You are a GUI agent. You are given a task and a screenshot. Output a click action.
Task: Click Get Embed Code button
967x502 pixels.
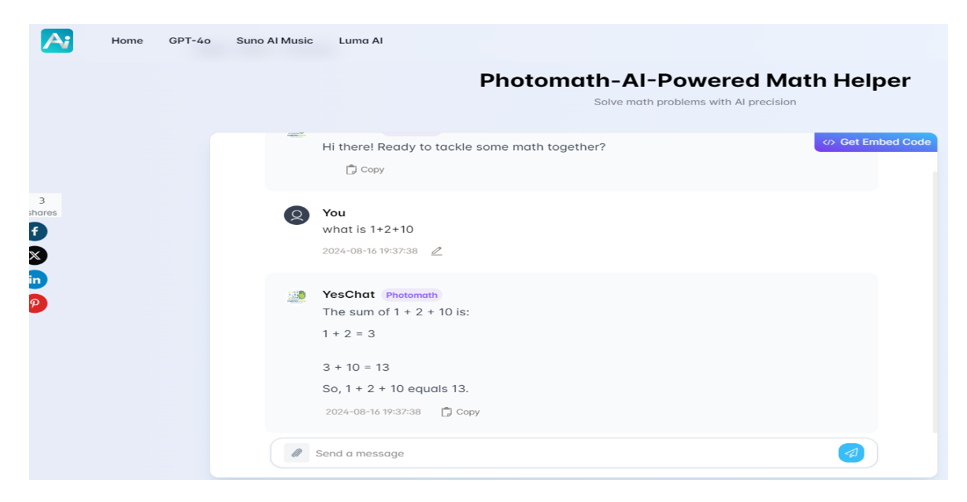click(876, 142)
